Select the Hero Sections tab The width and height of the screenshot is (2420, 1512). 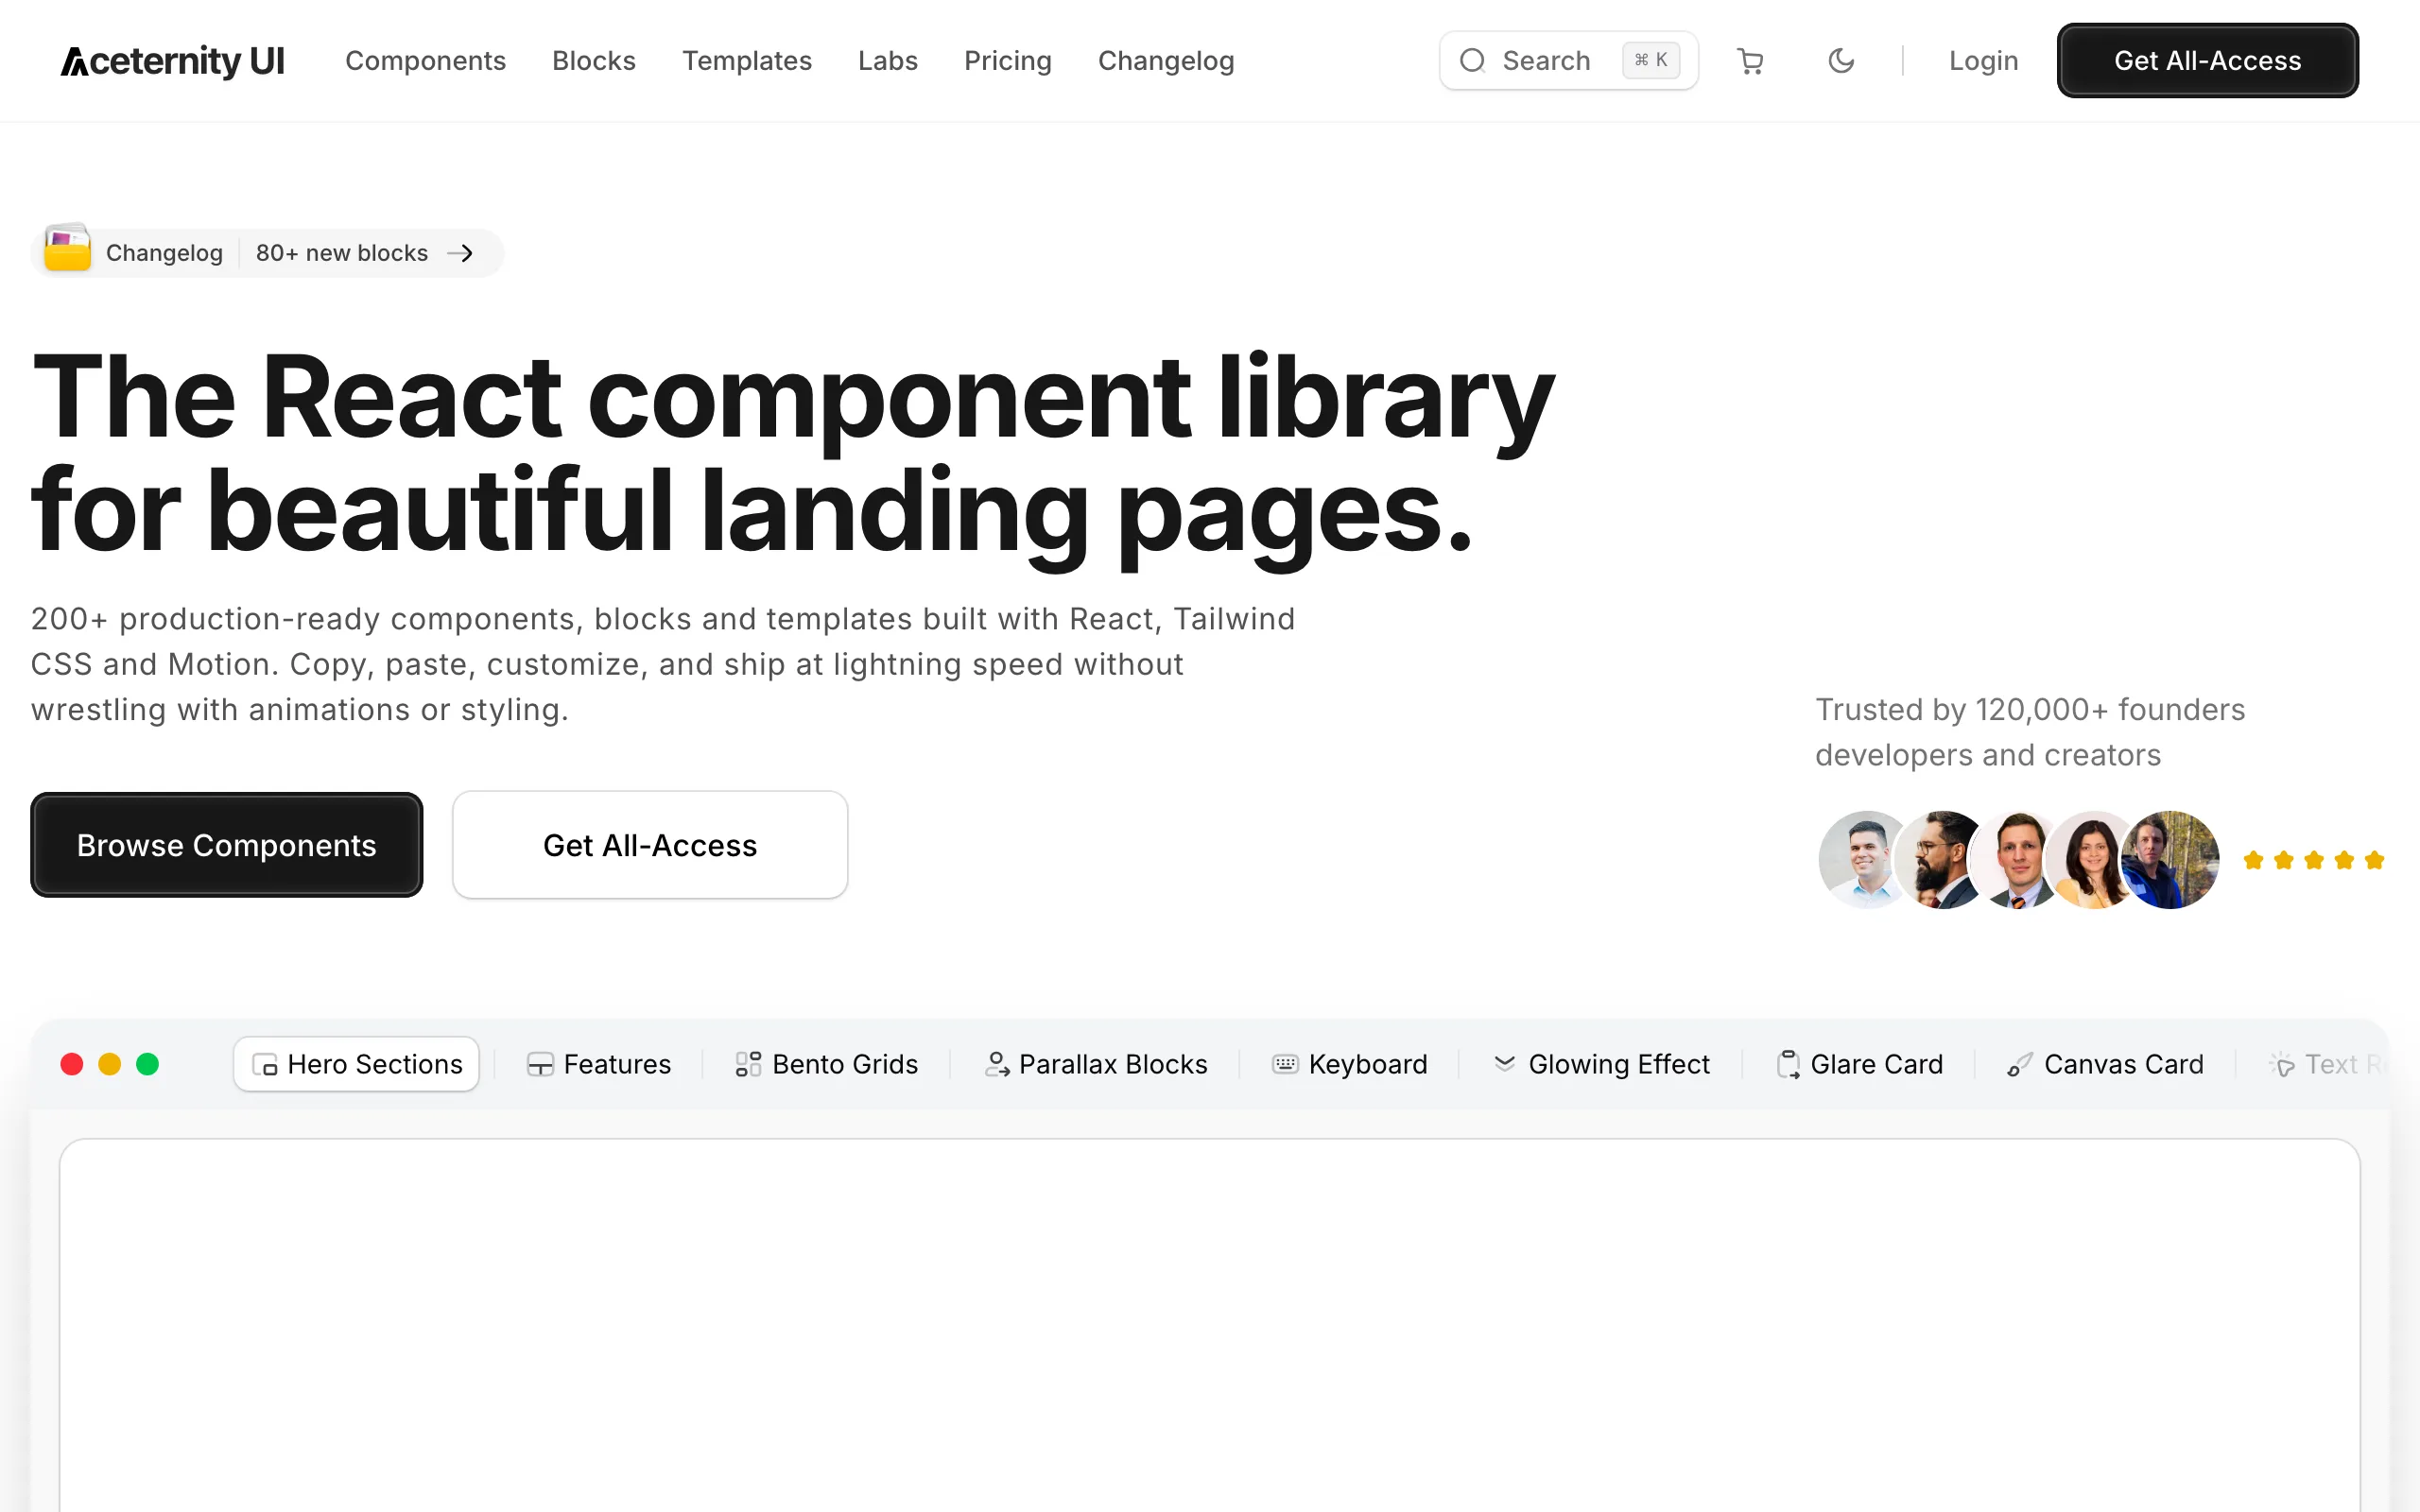[357, 1064]
